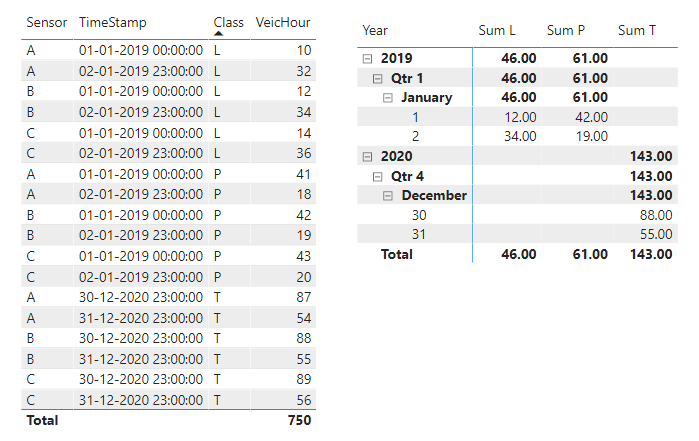Viewport: 699px width, 441px height.
Task: Collapse the Qtr 4 row
Action: point(378,177)
